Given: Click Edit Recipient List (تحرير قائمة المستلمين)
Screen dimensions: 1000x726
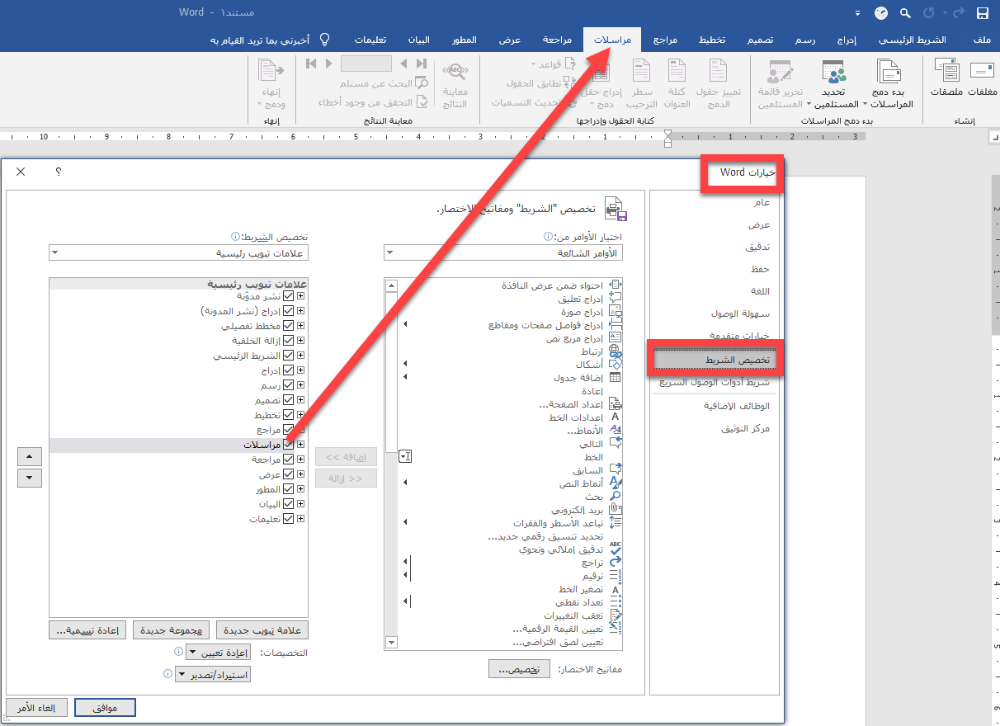Looking at the screenshot, I should [x=780, y=83].
